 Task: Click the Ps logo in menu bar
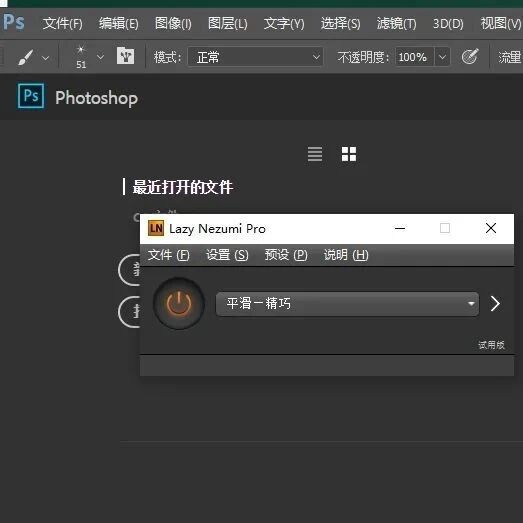[14, 22]
